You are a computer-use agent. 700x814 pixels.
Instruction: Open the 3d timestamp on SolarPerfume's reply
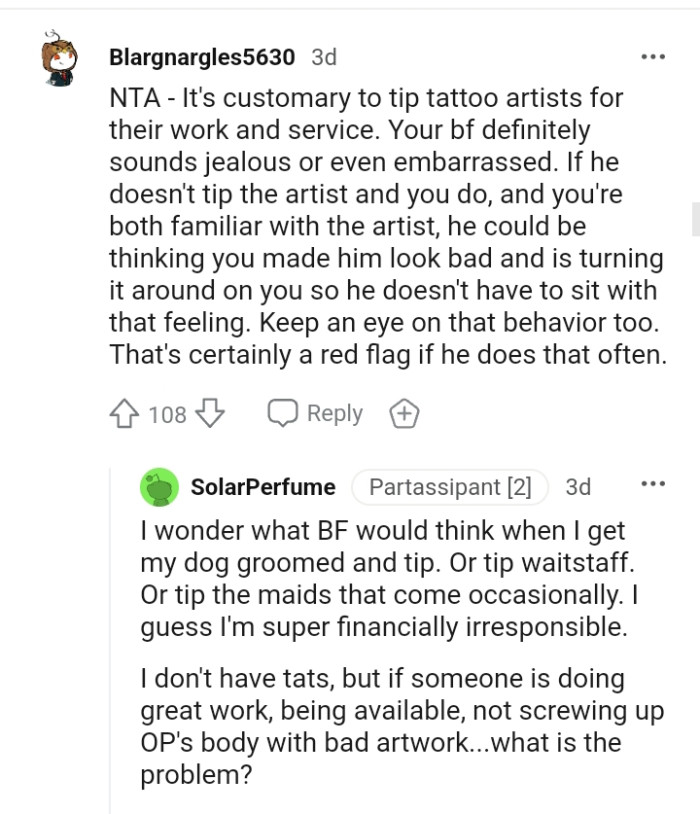point(578,487)
